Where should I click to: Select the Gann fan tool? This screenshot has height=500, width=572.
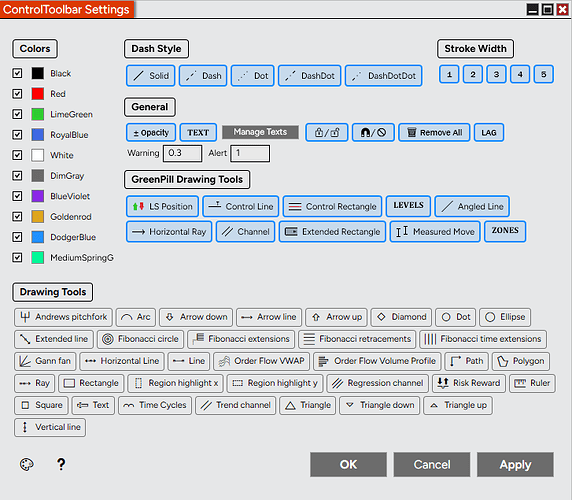tap(45, 361)
